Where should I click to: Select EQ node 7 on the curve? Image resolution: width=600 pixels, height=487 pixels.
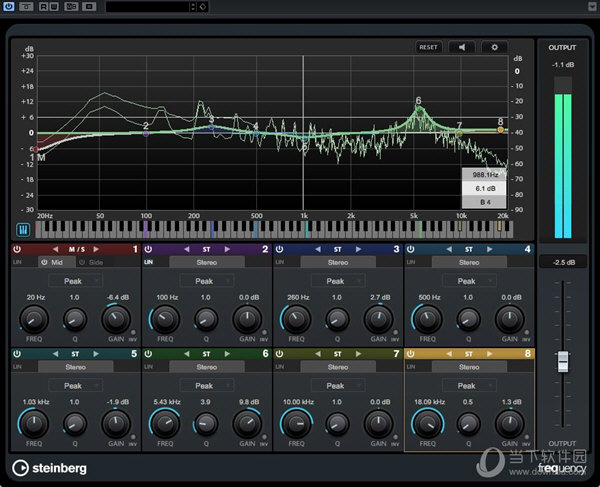459,133
